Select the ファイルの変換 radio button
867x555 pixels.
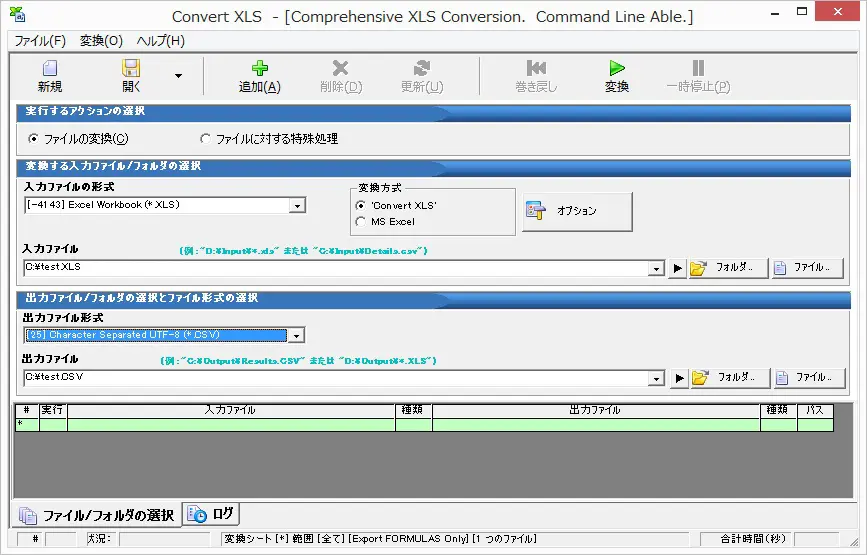34,139
